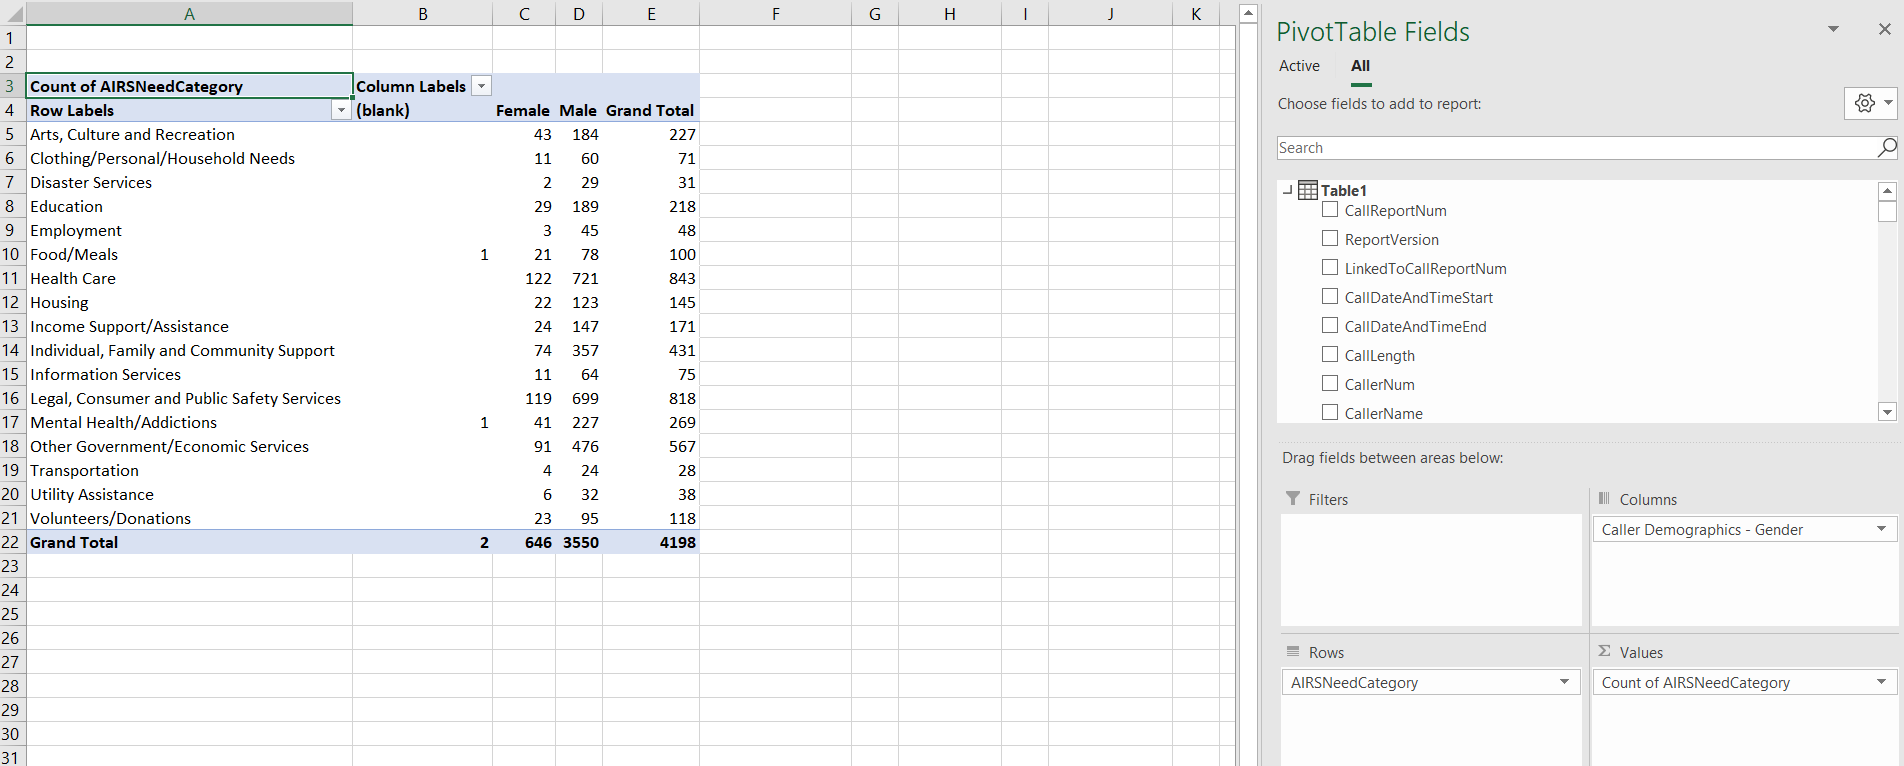Select column E header
Screen dimensions: 1904x766
[651, 14]
